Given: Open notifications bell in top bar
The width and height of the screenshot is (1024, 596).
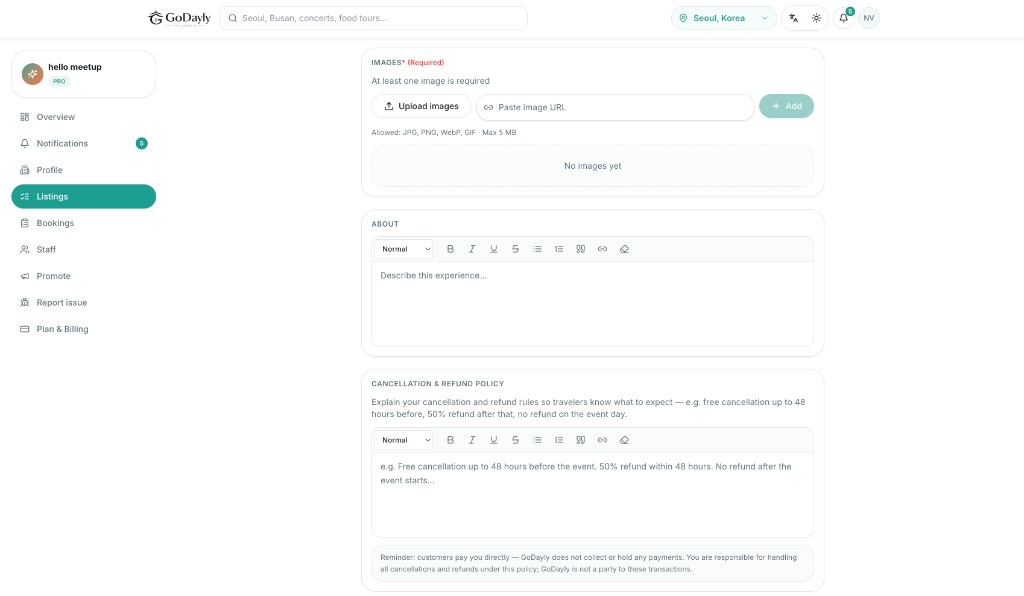Looking at the screenshot, I should (x=844, y=18).
